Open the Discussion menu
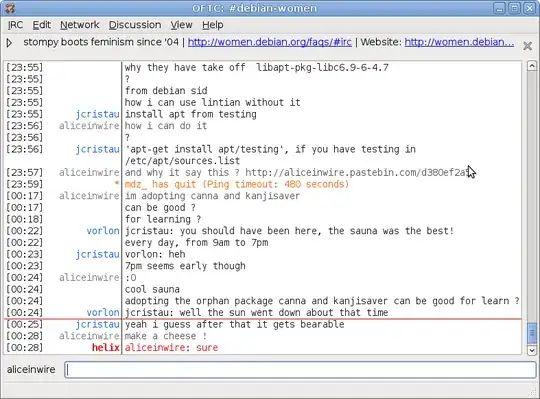Viewport: 540px width, 399px height. point(135,25)
